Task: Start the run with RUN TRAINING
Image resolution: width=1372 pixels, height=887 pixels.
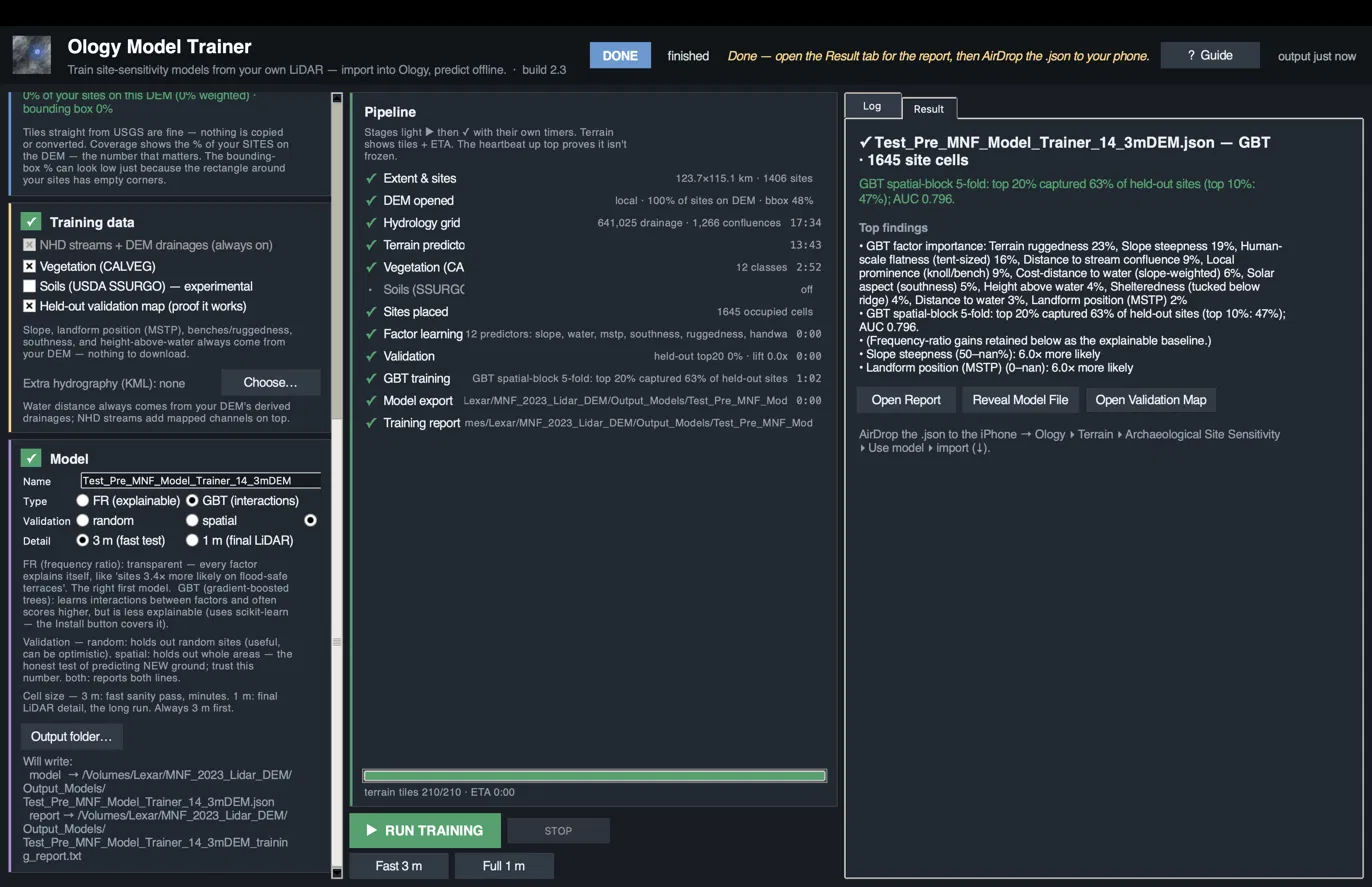Action: coord(424,830)
